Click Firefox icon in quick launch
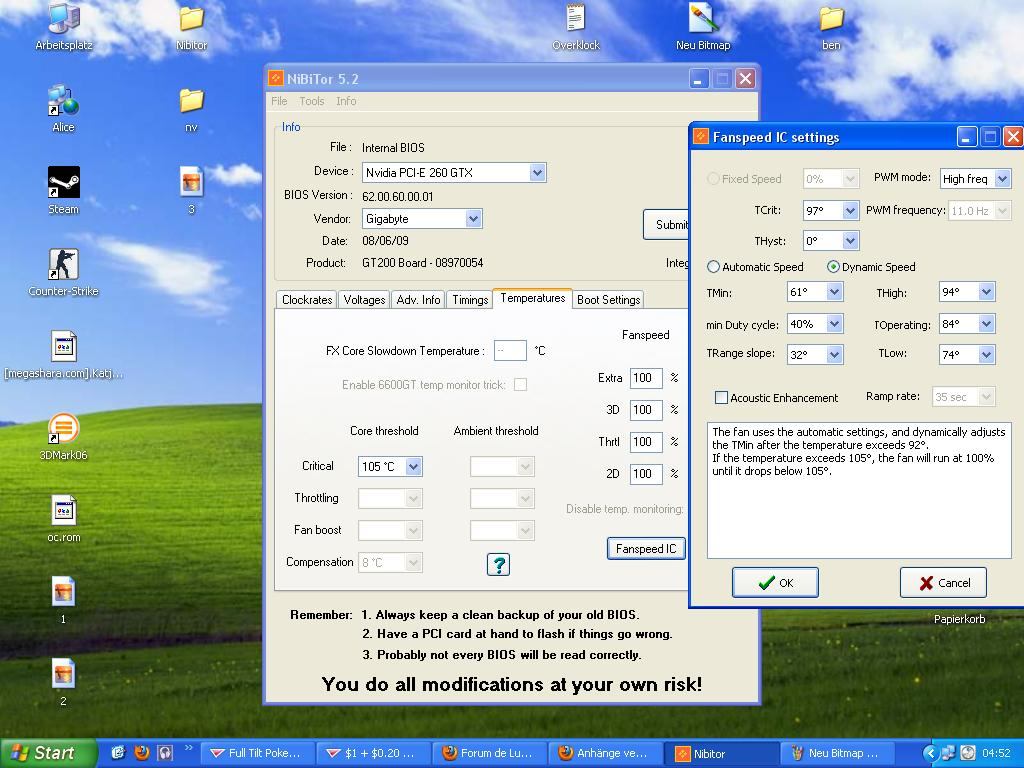 pyautogui.click(x=141, y=753)
